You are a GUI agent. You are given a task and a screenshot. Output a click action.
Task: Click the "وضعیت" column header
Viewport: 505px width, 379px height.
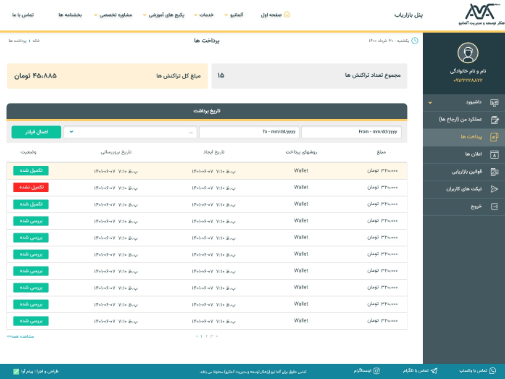coord(28,152)
